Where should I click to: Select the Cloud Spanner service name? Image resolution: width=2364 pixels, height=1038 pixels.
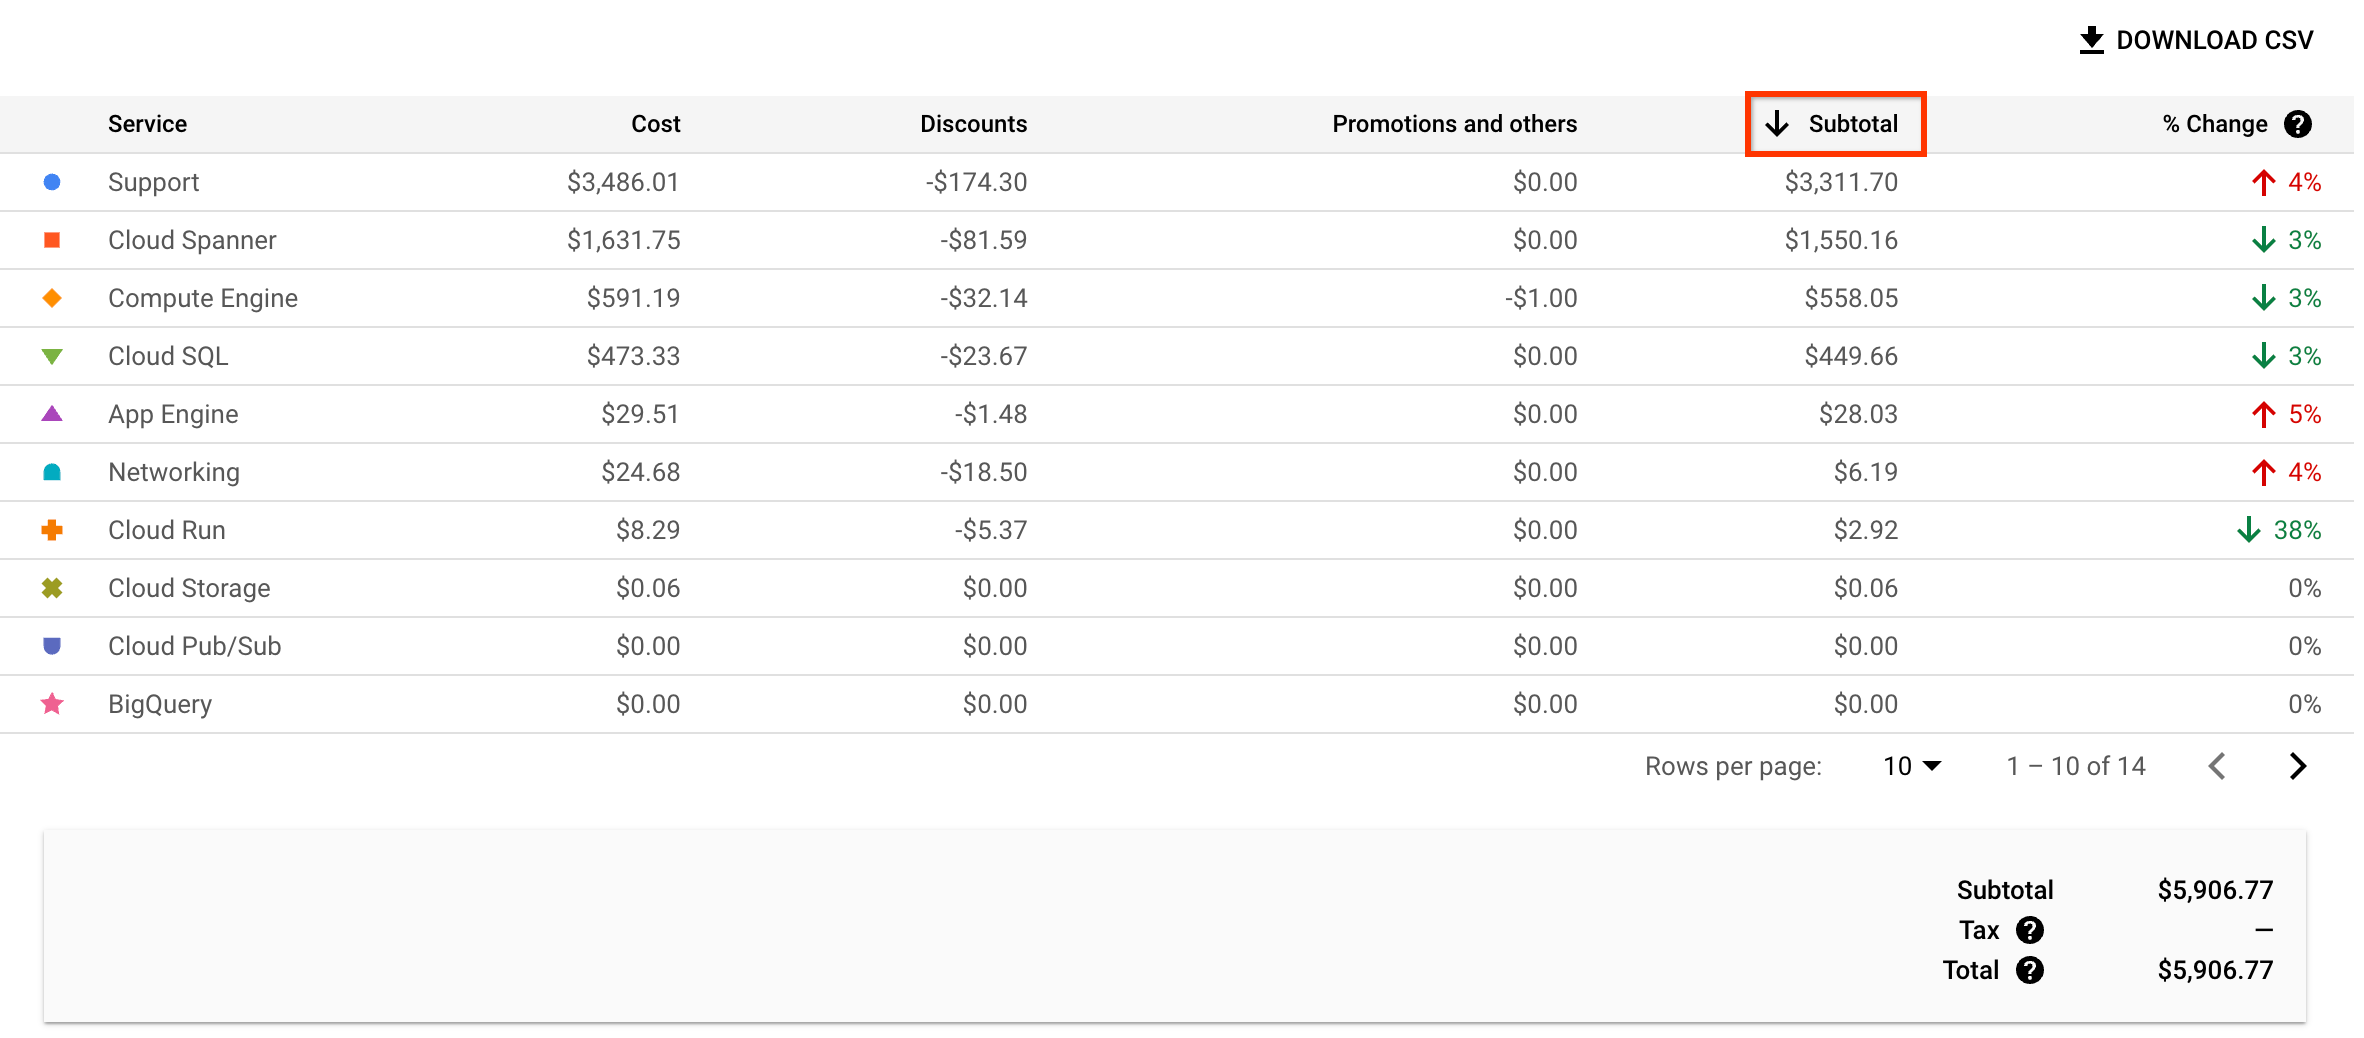192,240
